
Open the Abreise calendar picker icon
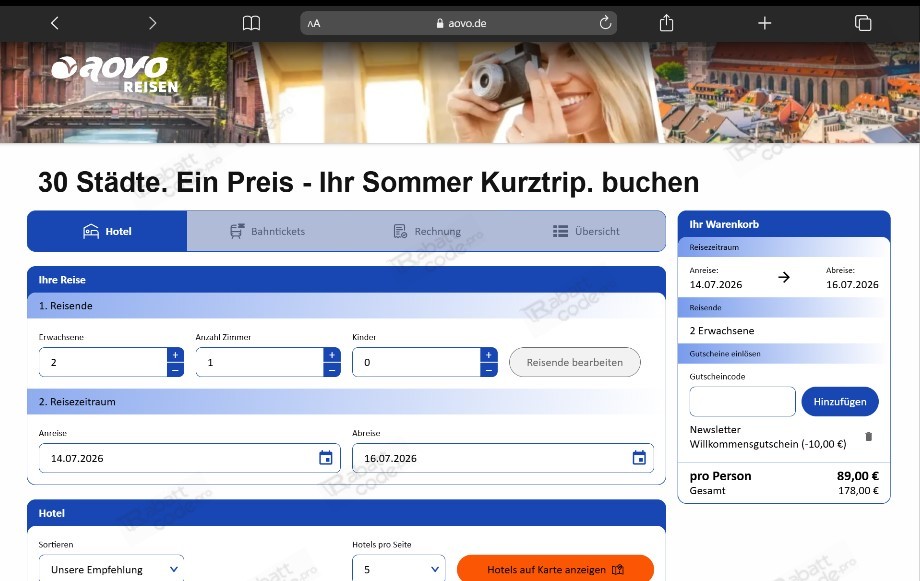[x=639, y=458]
